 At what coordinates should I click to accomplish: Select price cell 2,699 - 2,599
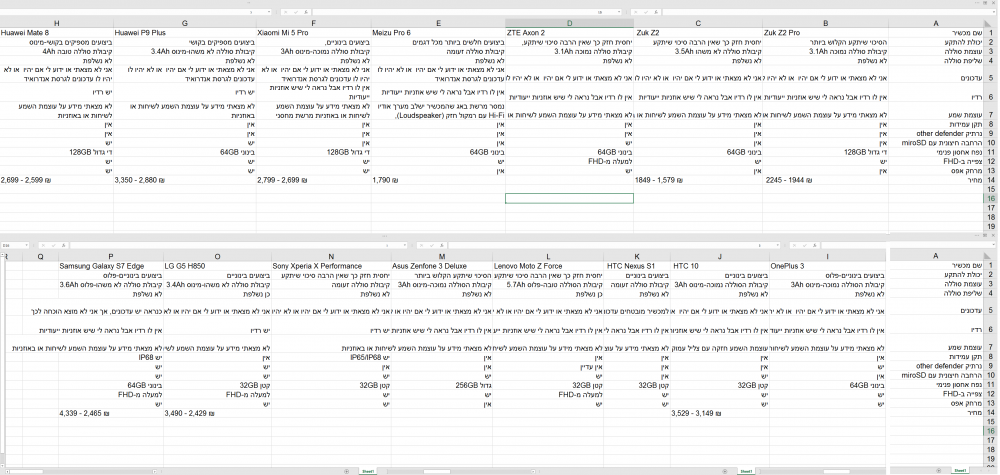point(57,180)
